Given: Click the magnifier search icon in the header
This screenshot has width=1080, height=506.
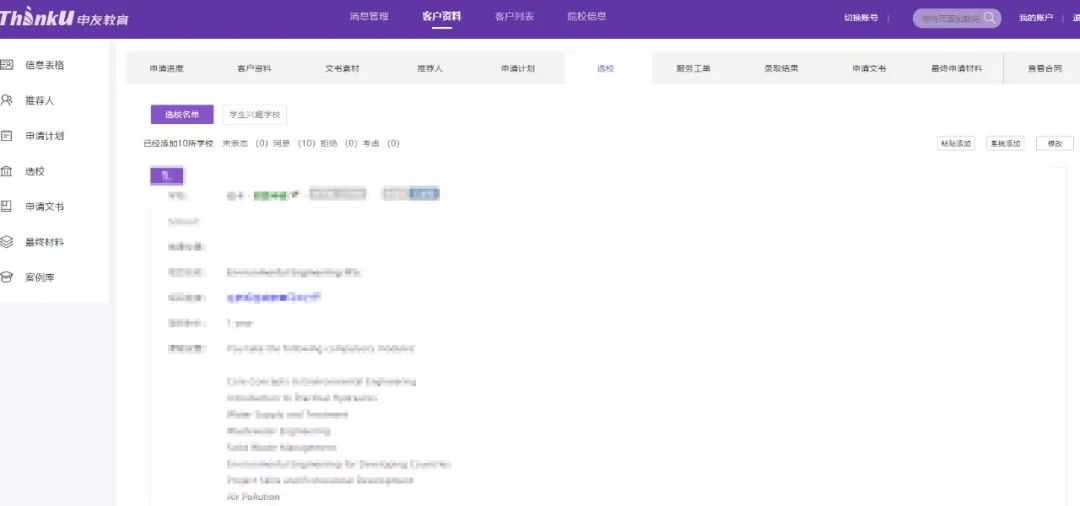Looking at the screenshot, I should pyautogui.click(x=989, y=18).
